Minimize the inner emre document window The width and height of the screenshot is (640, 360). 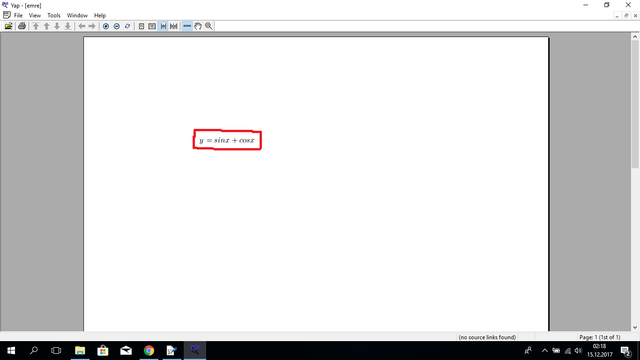[x=617, y=16]
